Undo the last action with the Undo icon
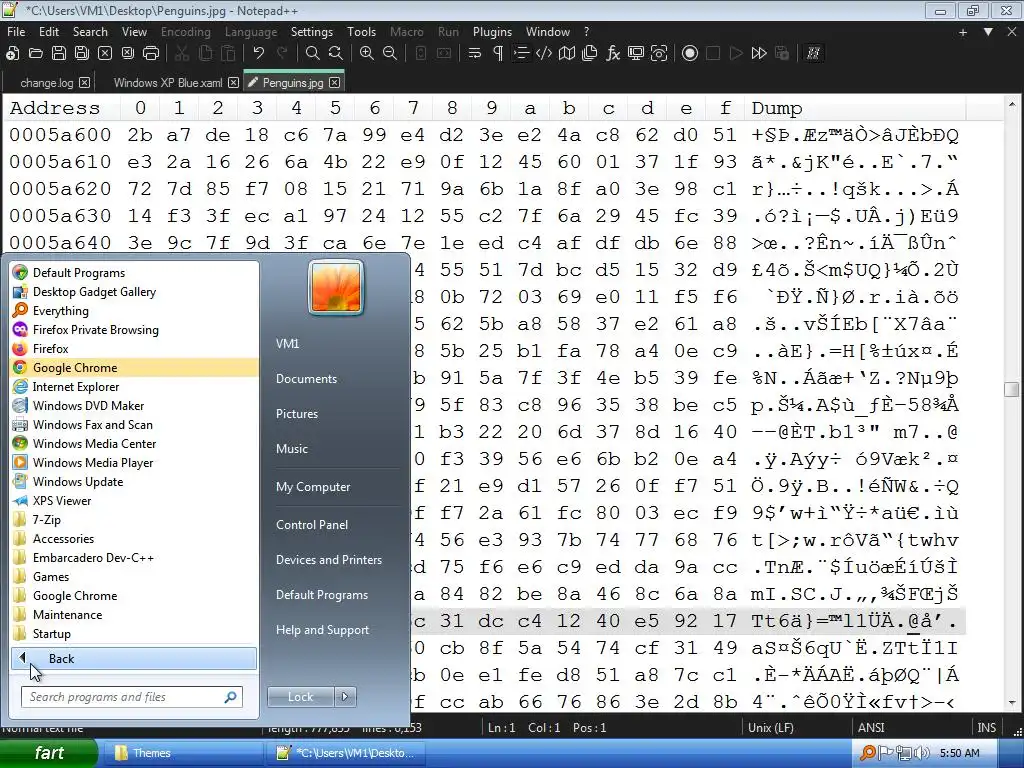 pyautogui.click(x=259, y=54)
